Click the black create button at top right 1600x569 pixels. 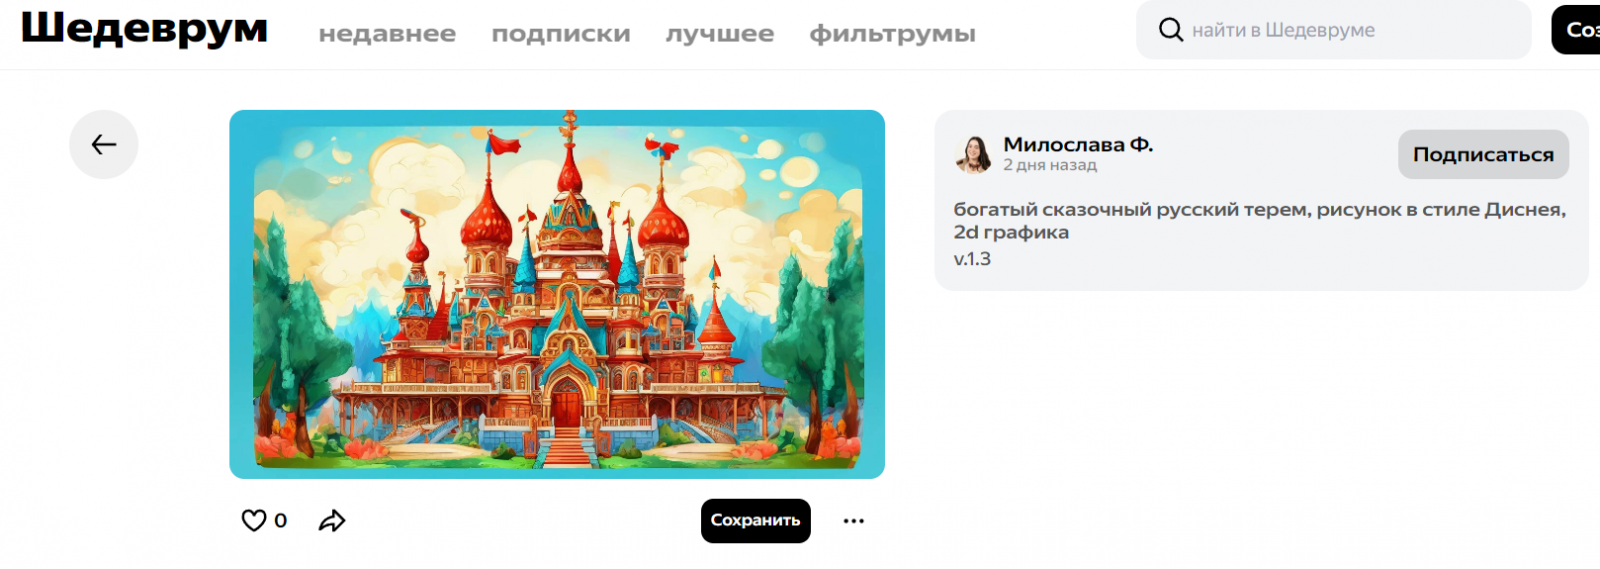(x=1576, y=30)
